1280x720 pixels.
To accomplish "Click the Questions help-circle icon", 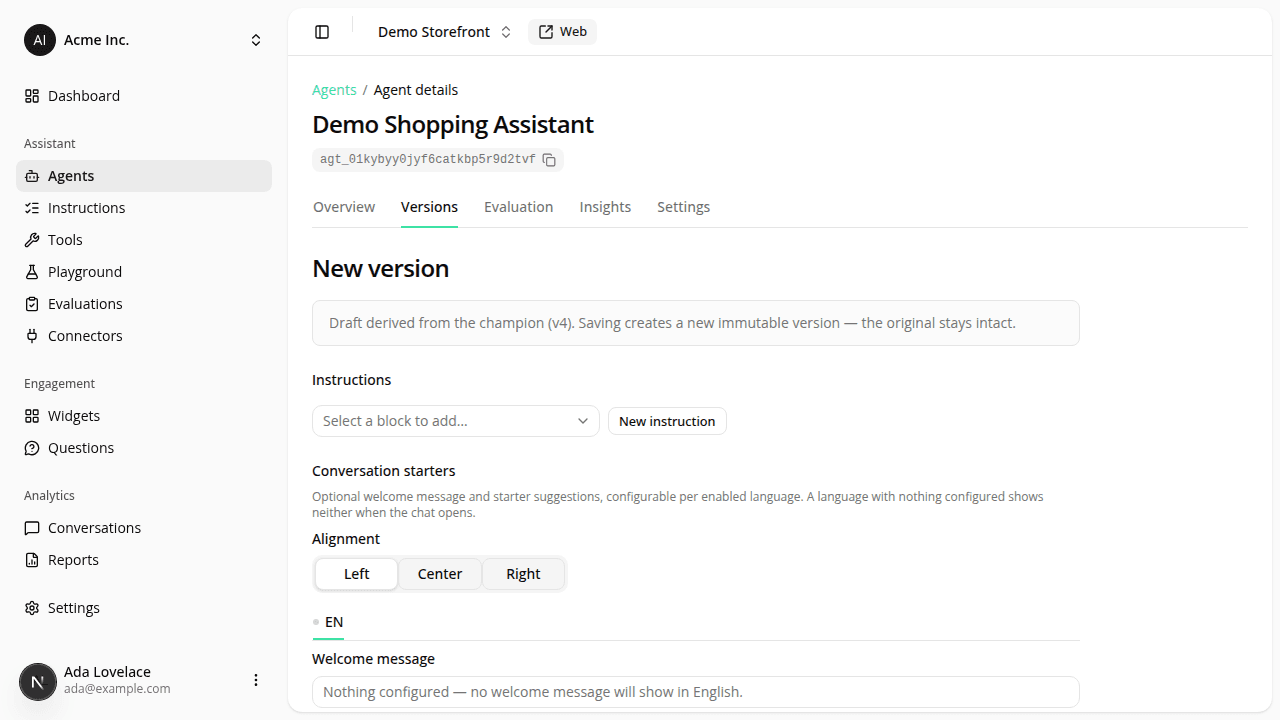I will (x=32, y=448).
